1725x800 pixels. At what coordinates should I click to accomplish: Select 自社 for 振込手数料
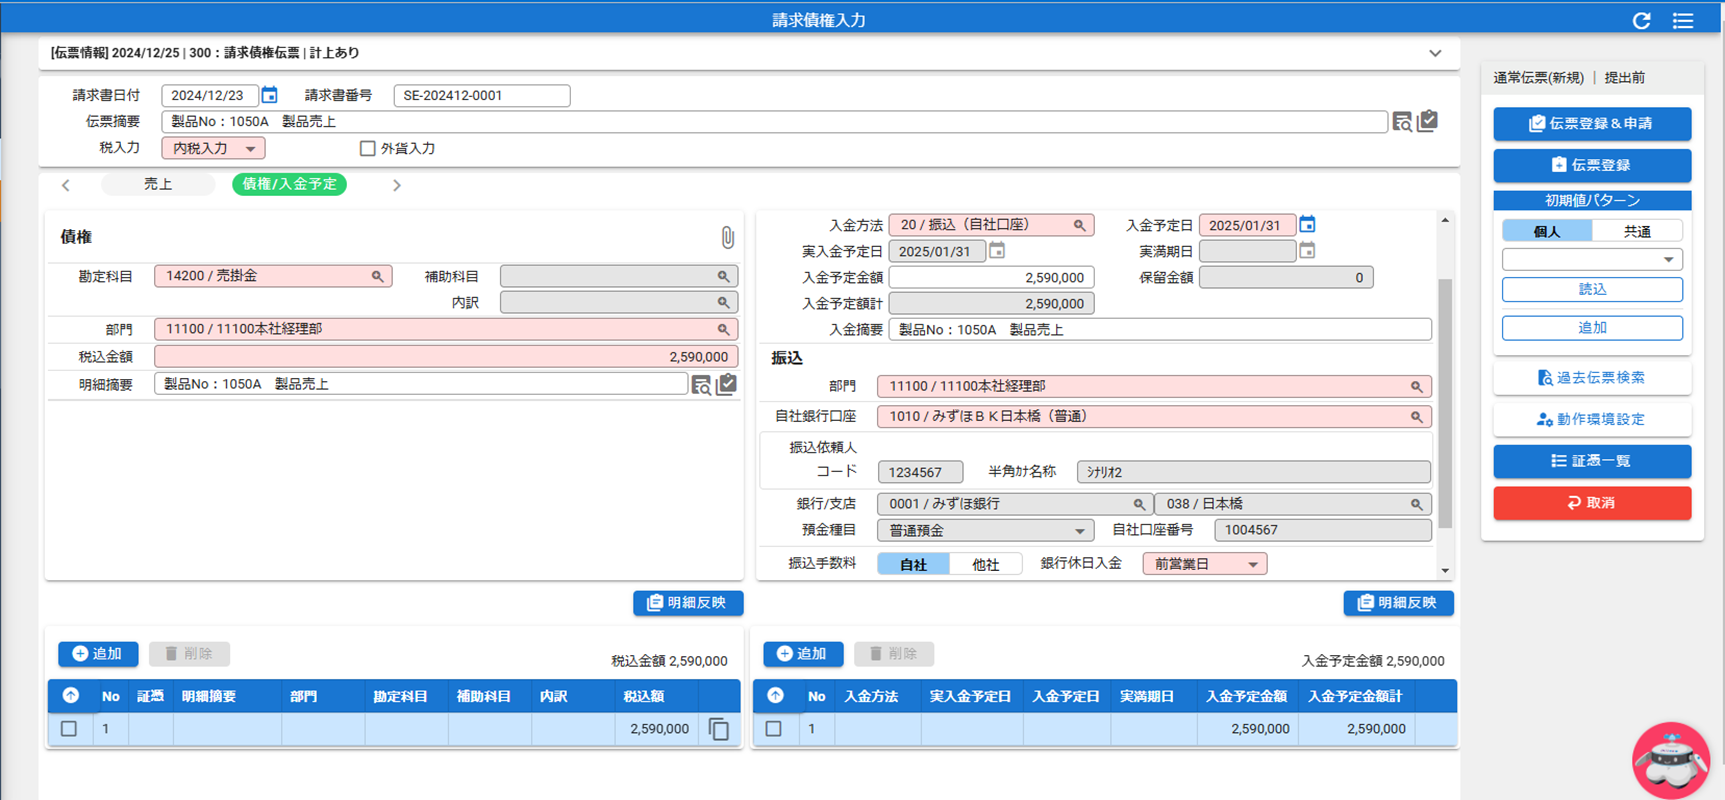[913, 564]
